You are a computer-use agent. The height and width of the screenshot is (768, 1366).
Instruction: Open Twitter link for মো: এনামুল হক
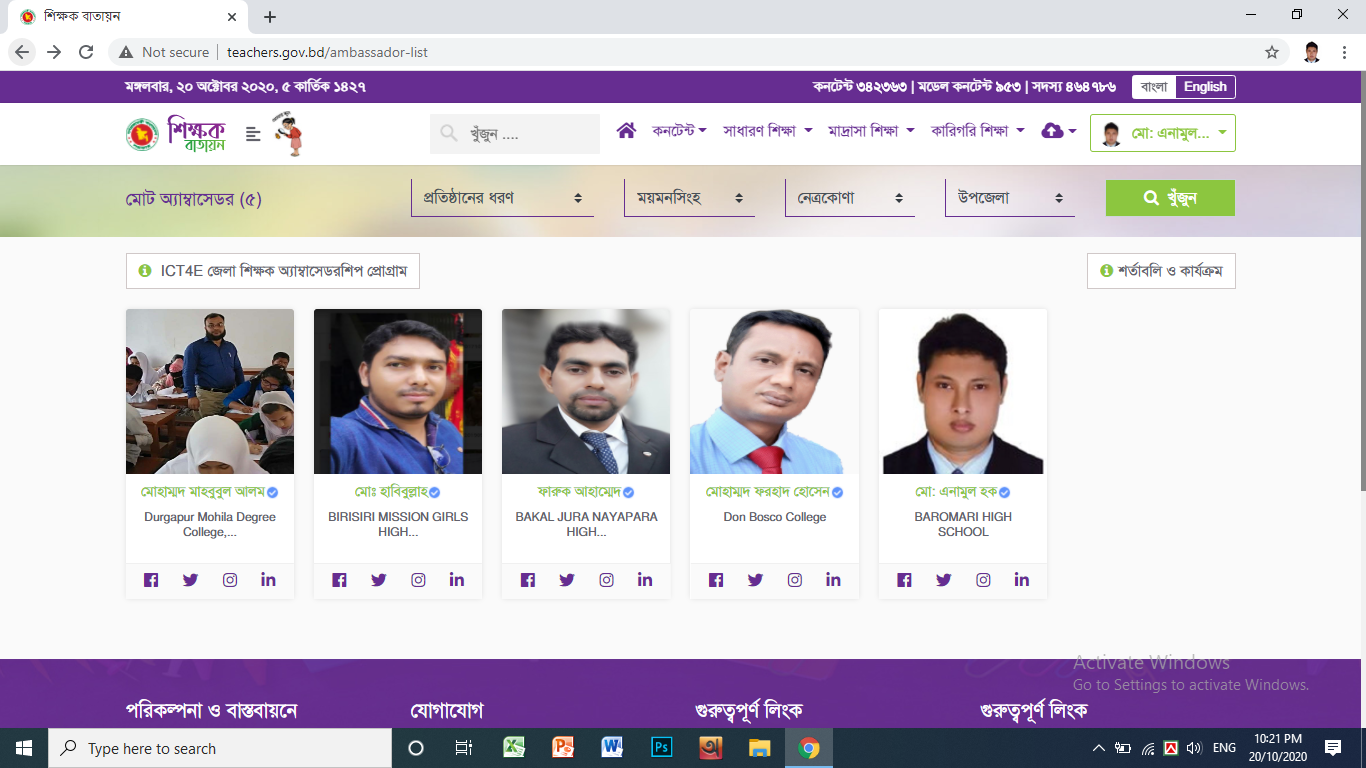(943, 580)
